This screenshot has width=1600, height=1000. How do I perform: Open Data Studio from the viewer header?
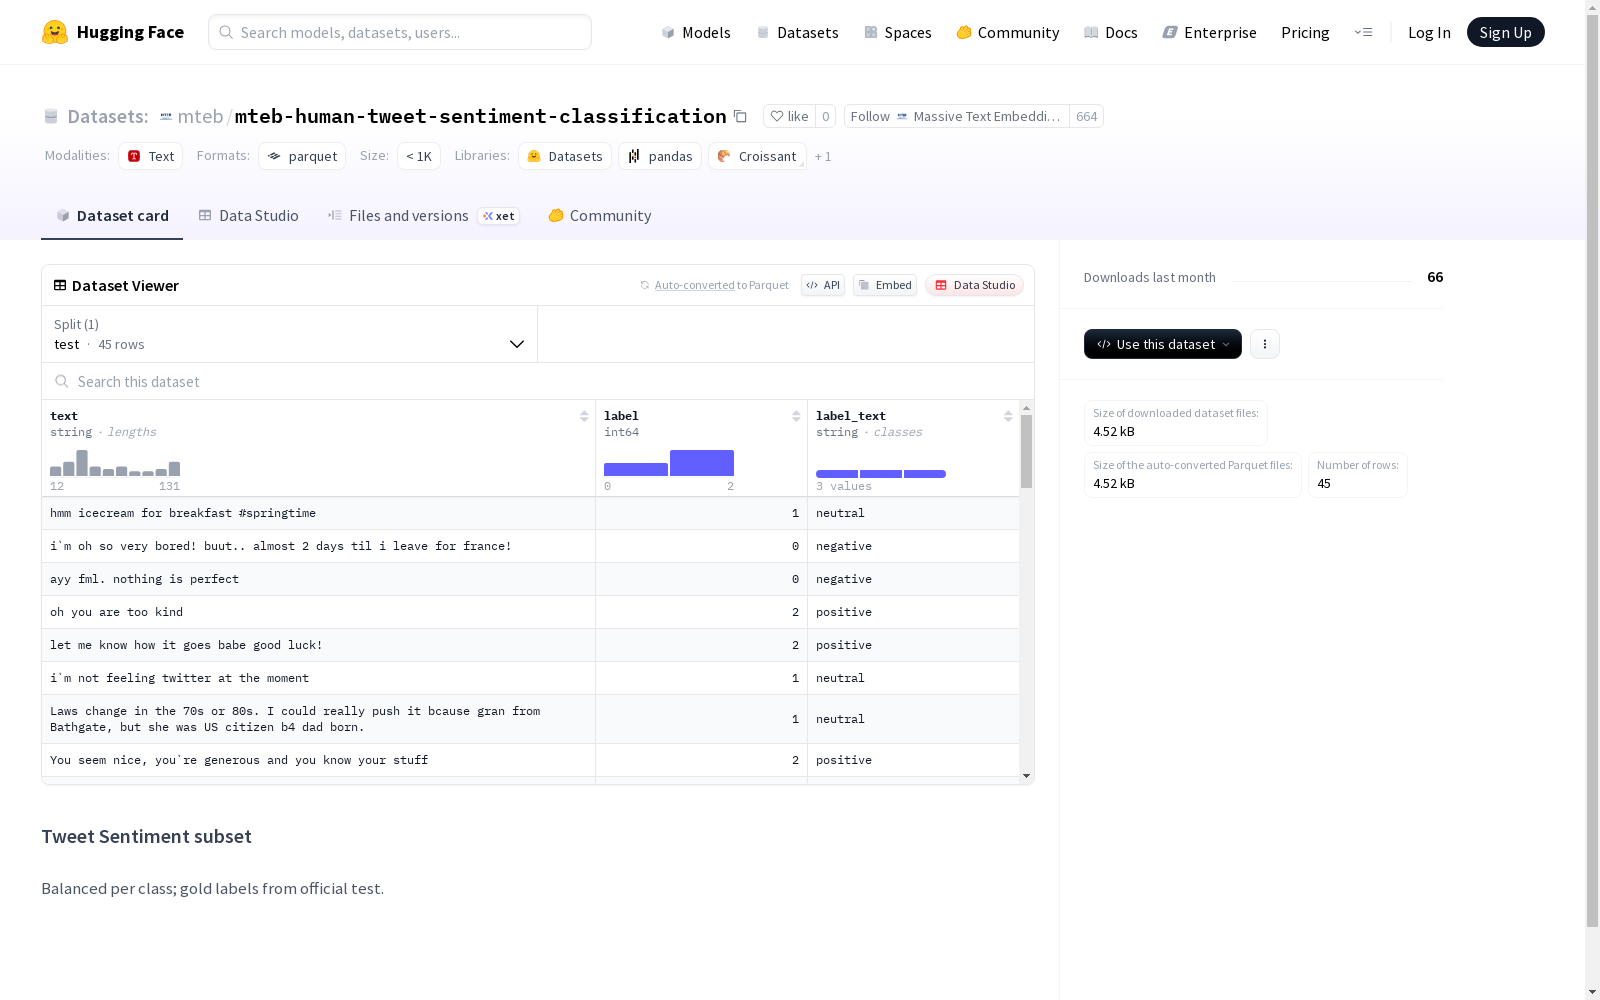coord(975,285)
